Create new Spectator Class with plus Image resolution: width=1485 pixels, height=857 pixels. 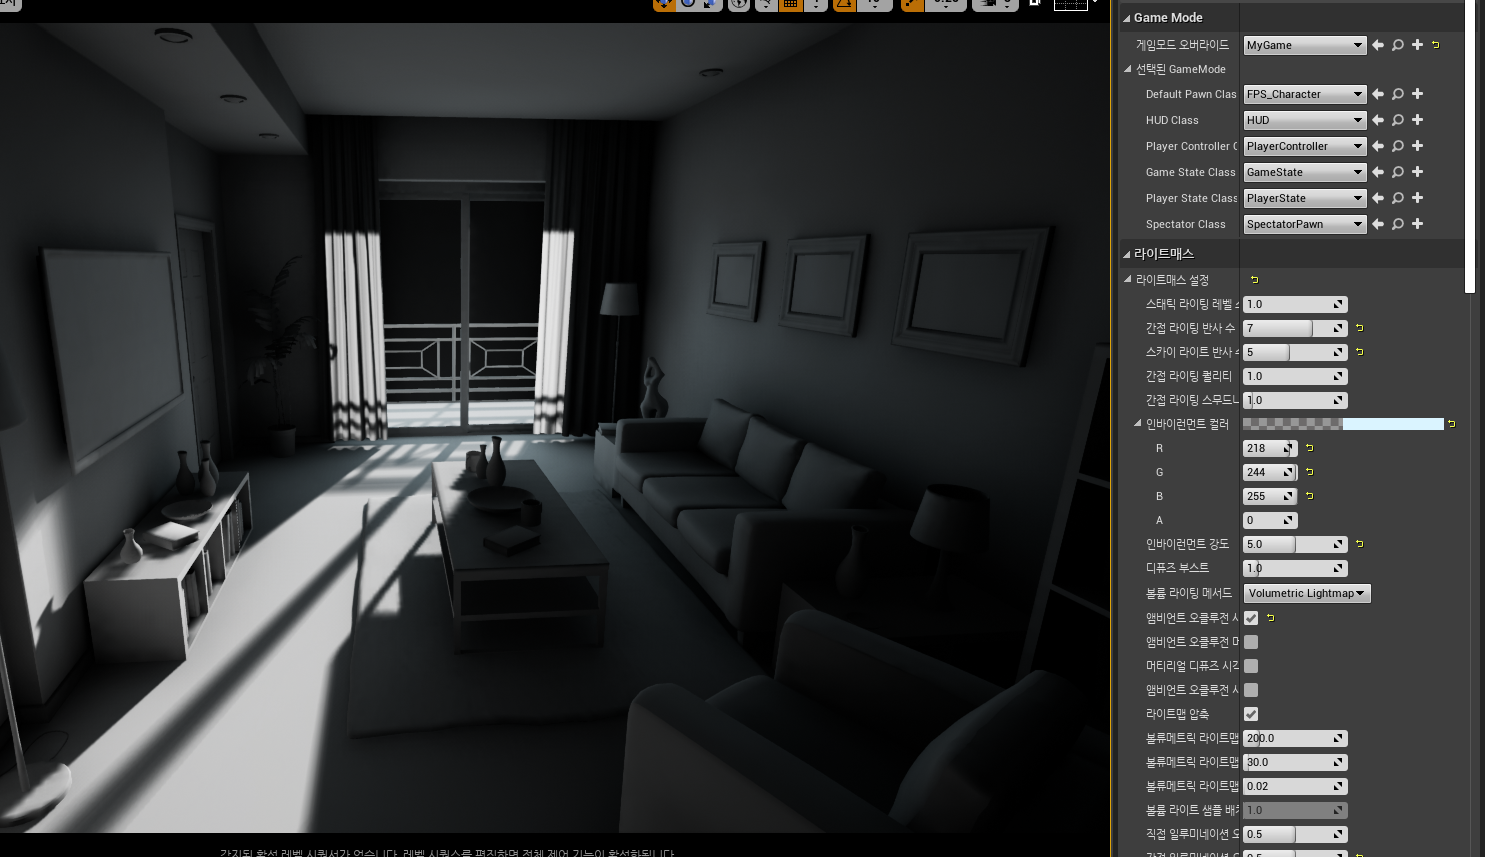pos(1417,224)
